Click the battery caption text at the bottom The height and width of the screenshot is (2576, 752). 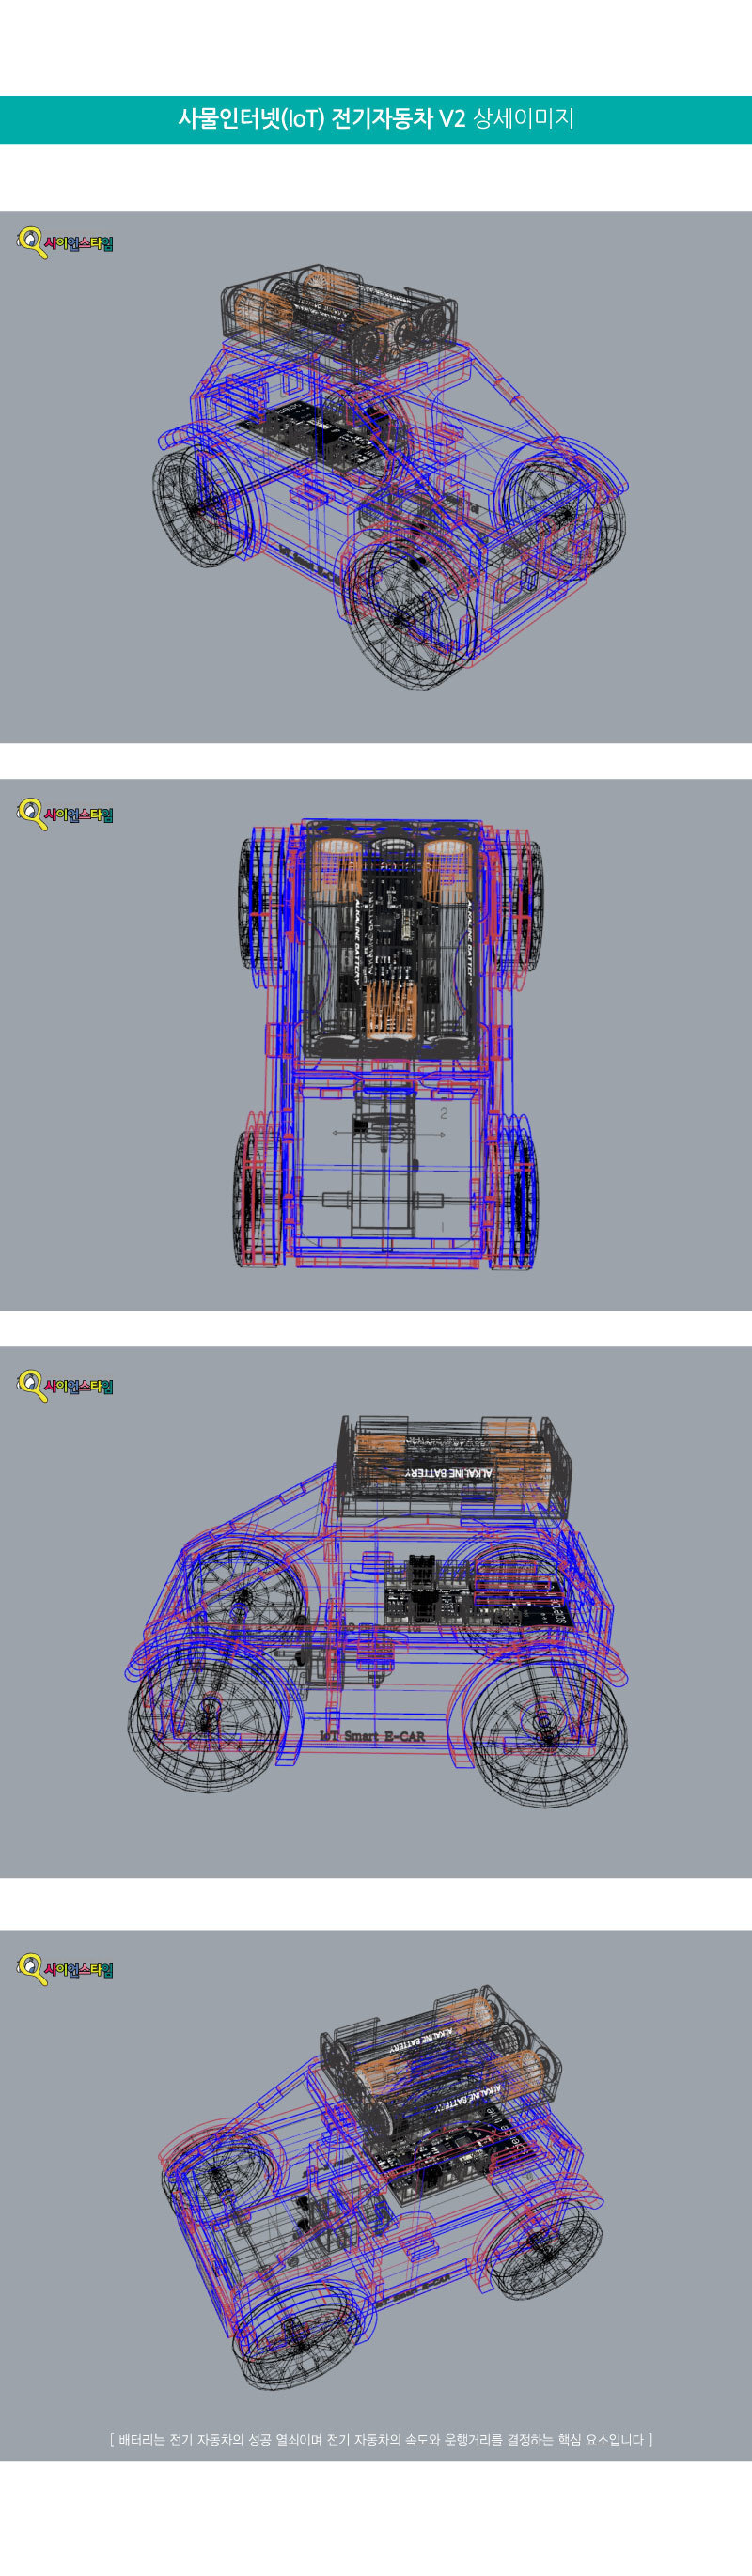tap(380, 2440)
